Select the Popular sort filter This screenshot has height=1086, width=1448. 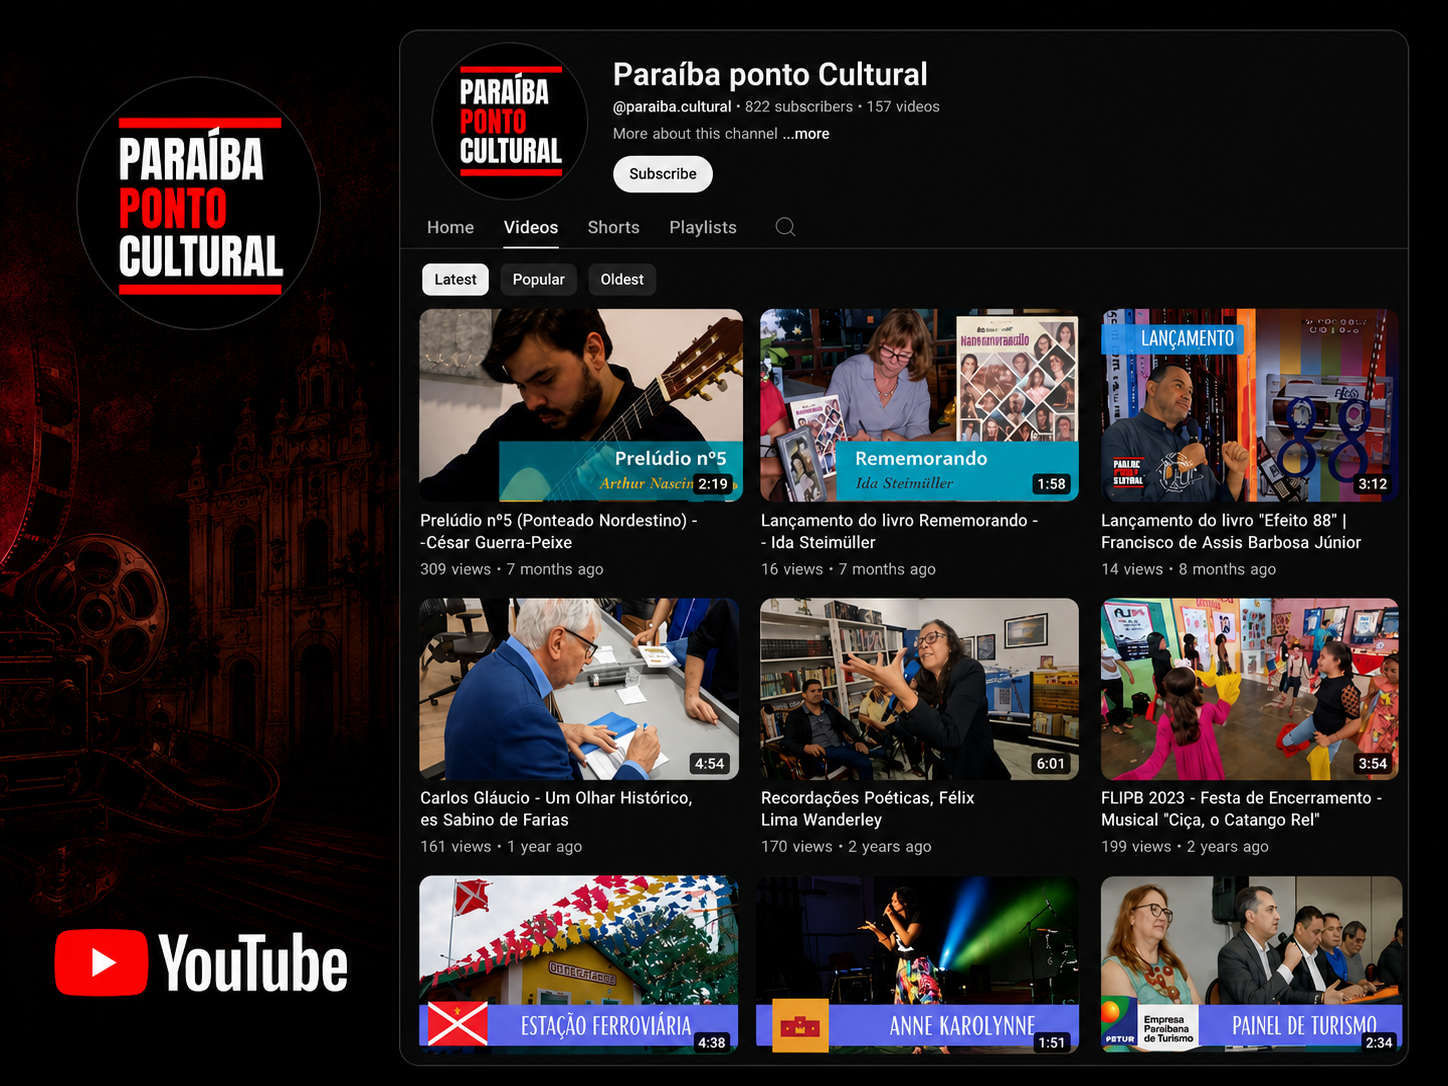click(x=538, y=279)
